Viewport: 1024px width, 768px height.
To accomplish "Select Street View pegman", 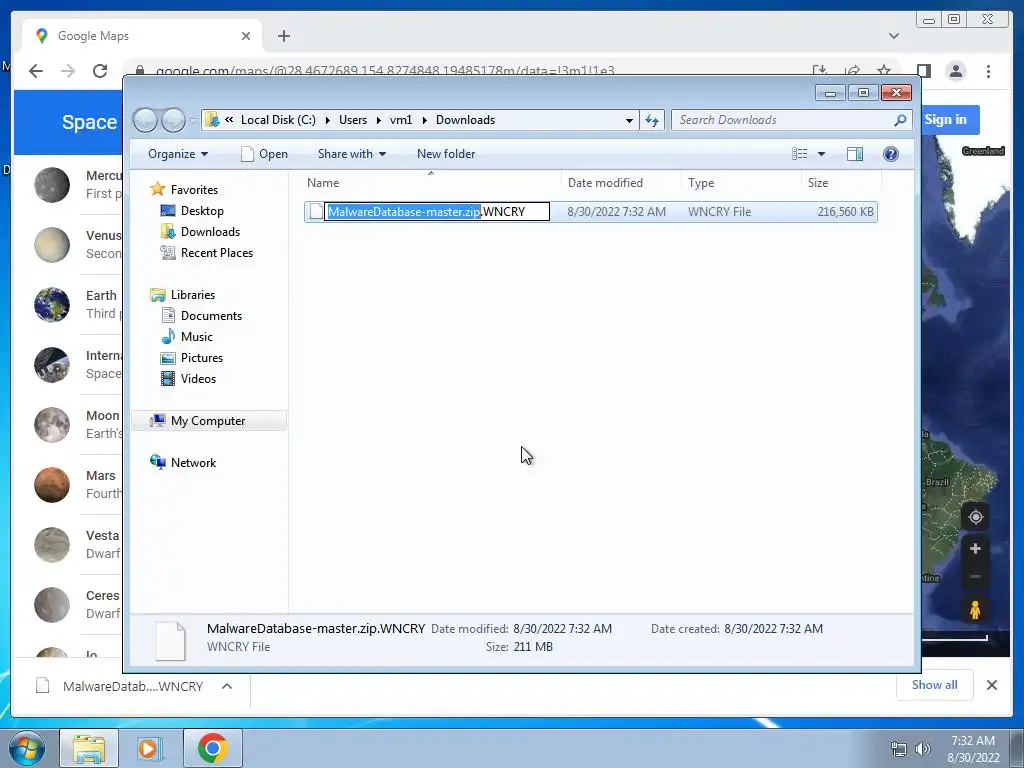I will tap(975, 609).
